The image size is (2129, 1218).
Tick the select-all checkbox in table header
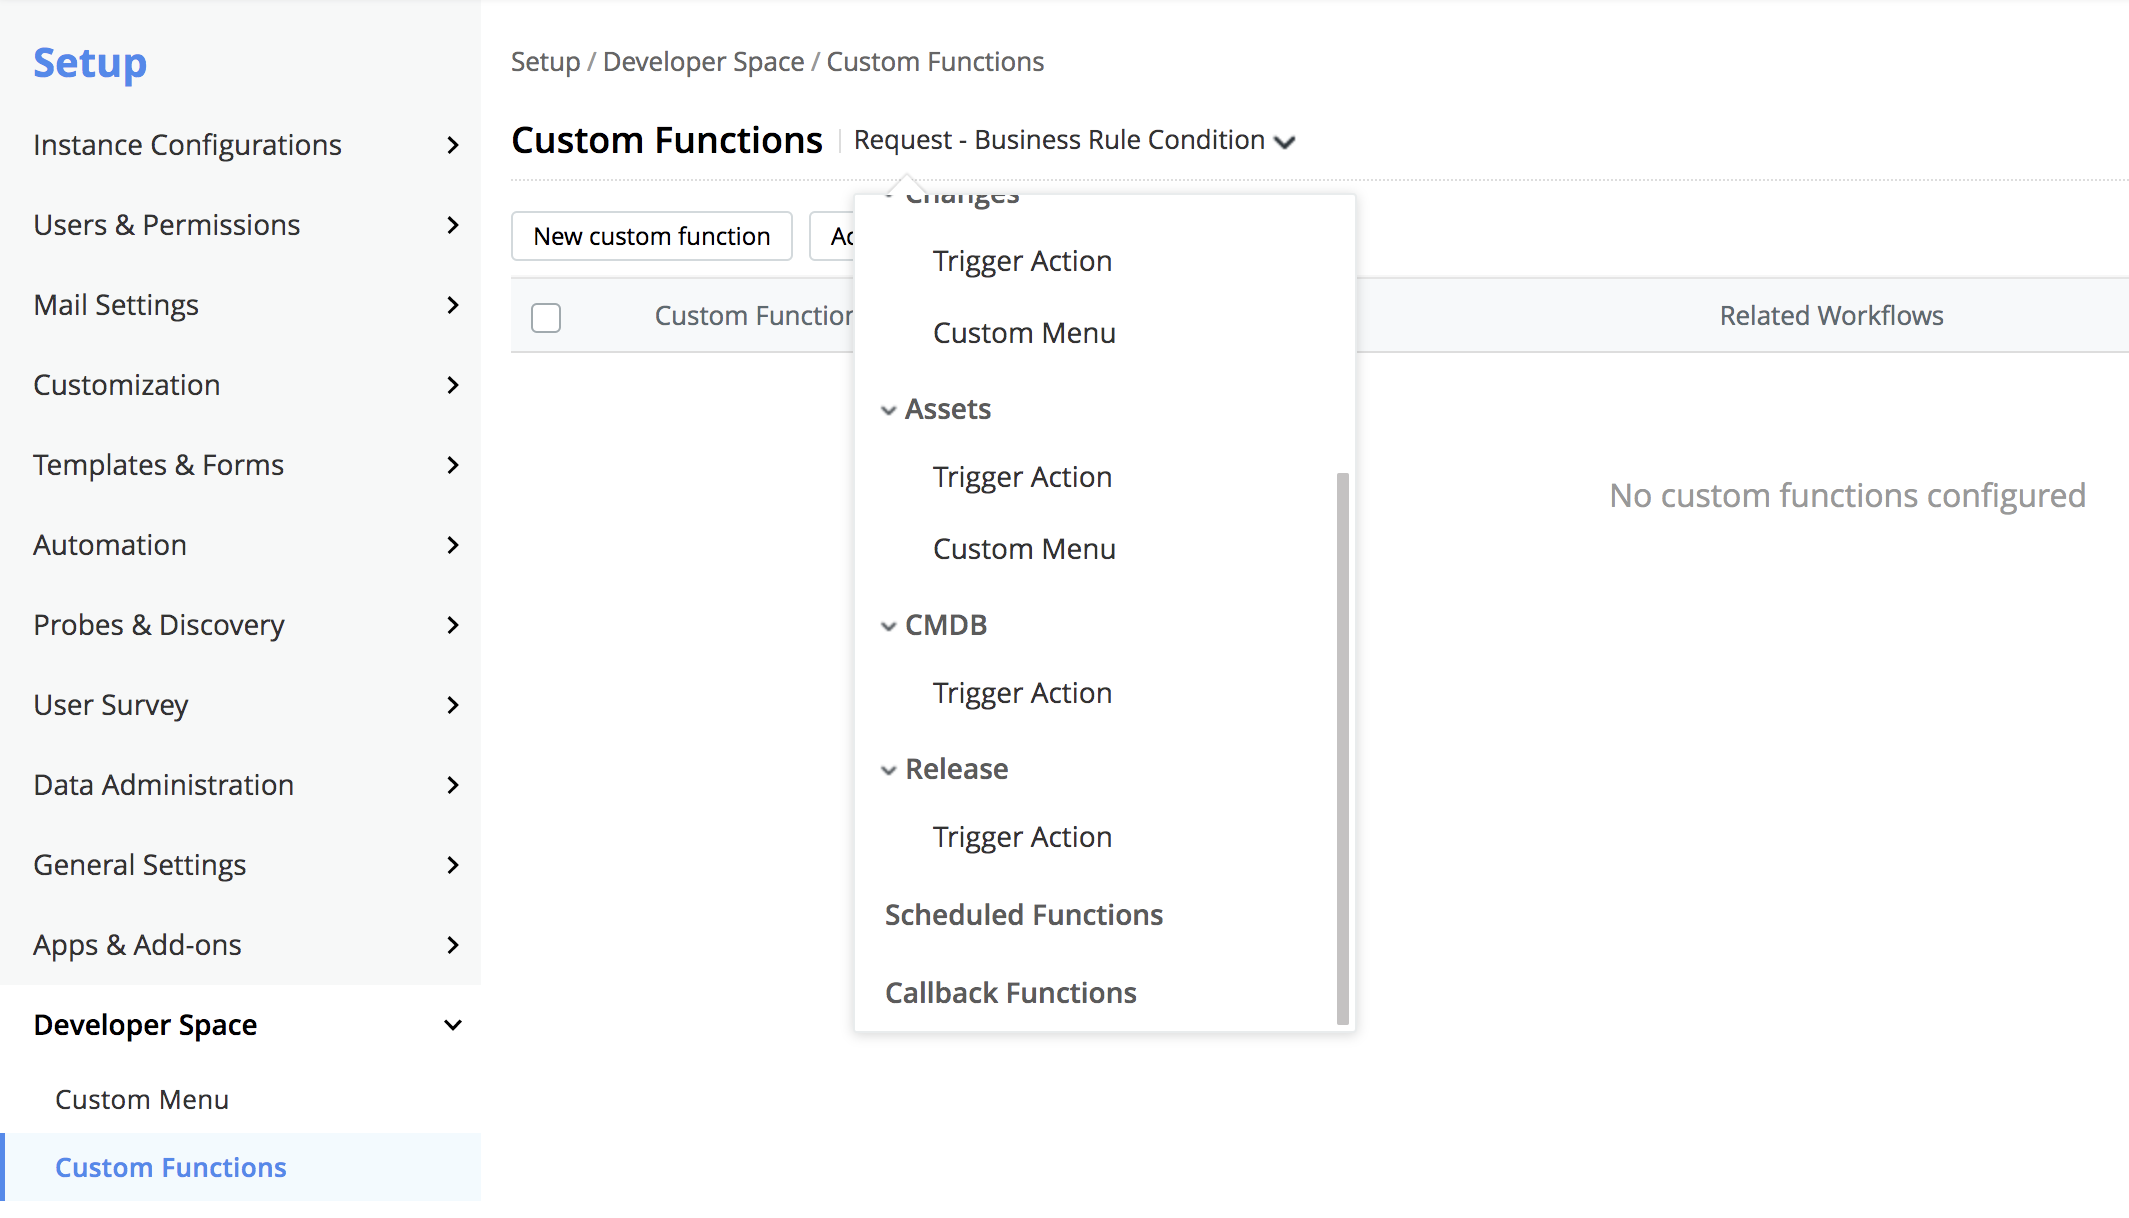click(x=546, y=317)
